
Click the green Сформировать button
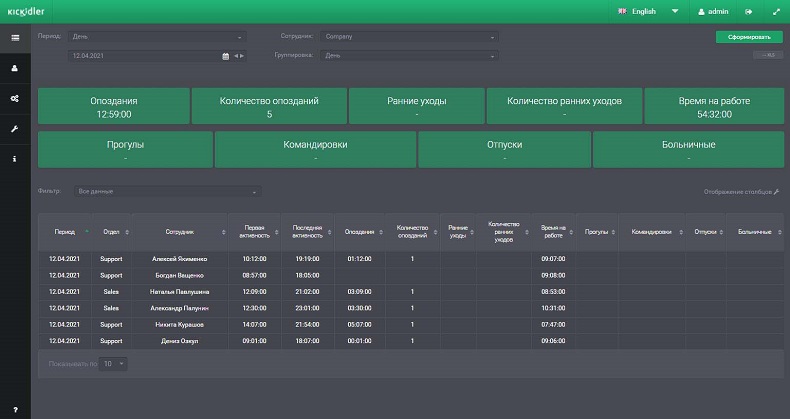pyautogui.click(x=749, y=37)
